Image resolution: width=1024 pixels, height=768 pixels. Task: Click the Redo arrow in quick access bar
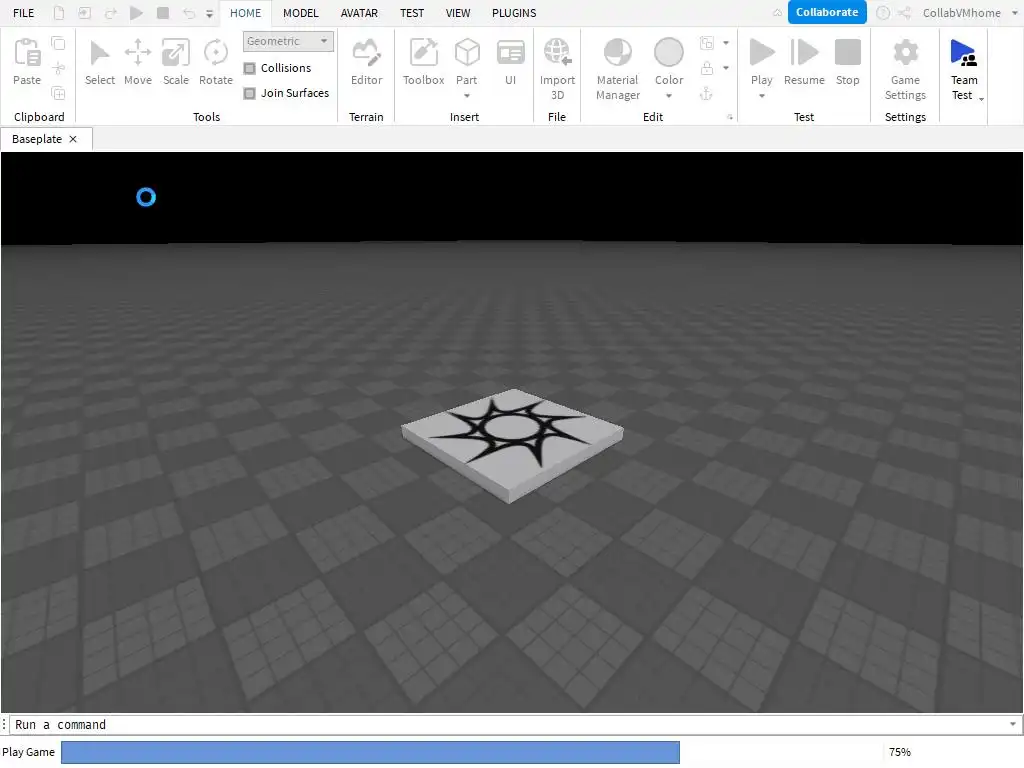click(110, 12)
